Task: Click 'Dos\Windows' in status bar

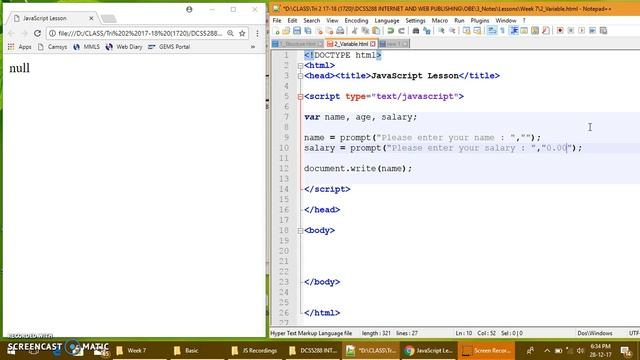Action: click(595, 333)
